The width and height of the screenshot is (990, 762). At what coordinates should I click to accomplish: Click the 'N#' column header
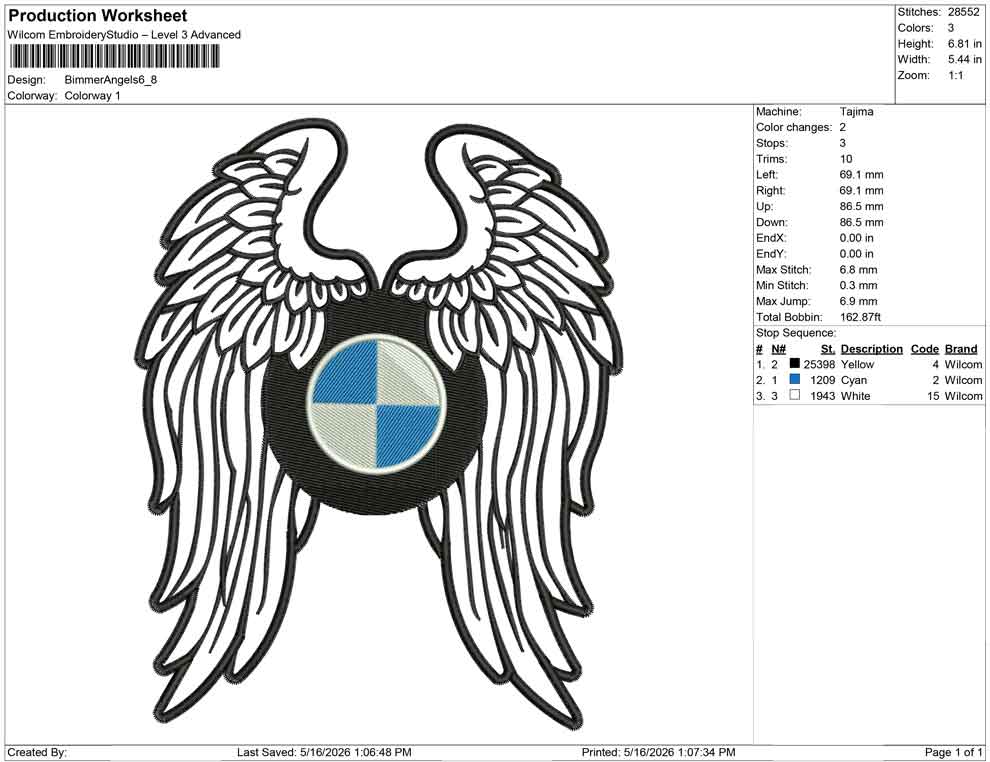(x=778, y=349)
